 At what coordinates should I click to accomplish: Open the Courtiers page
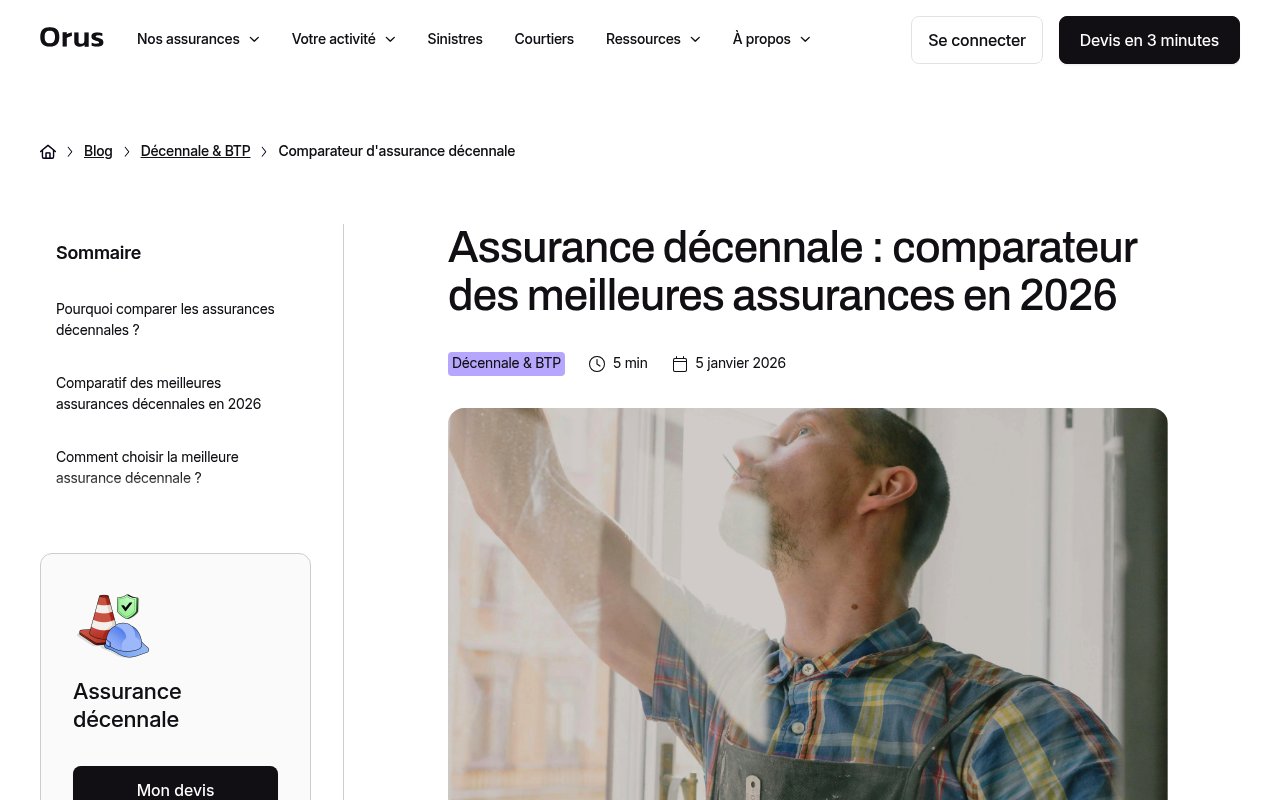pyautogui.click(x=544, y=39)
